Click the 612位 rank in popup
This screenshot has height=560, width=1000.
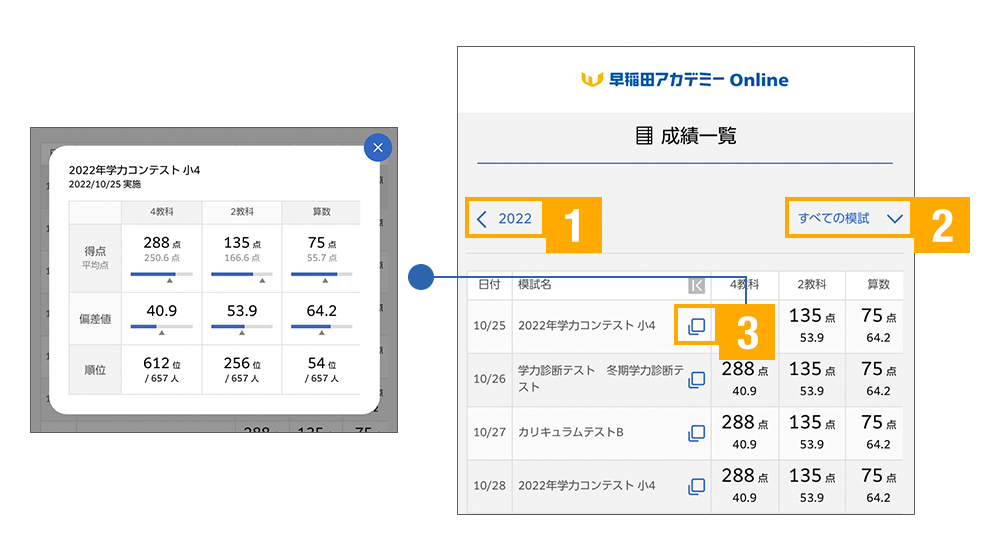click(161, 364)
